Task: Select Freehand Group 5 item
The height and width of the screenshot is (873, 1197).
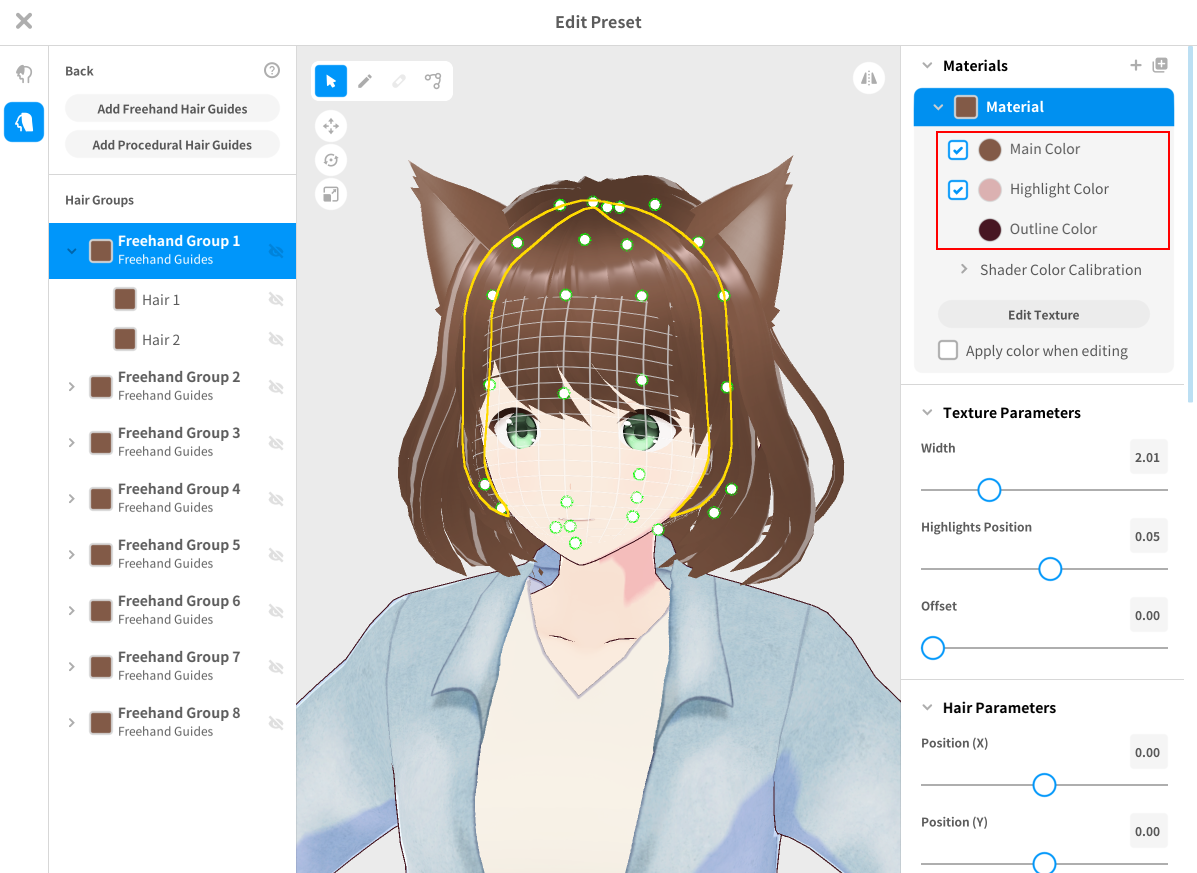Action: coord(178,553)
